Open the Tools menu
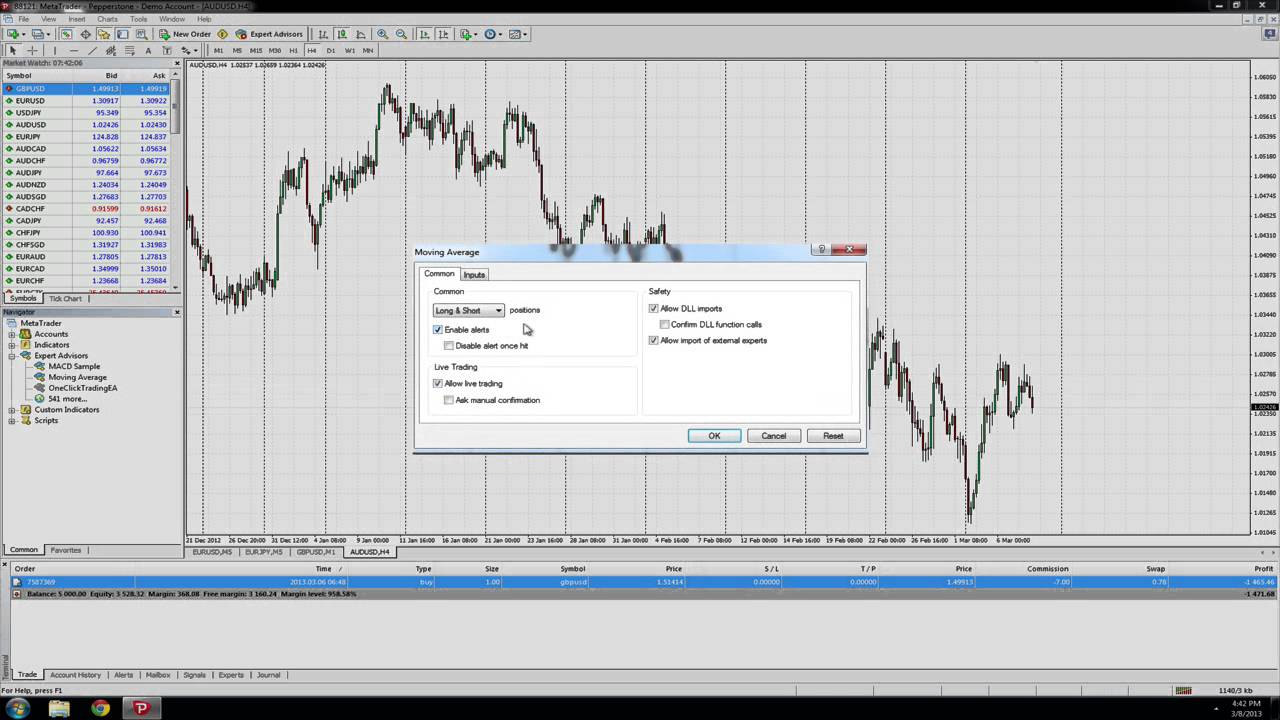 click(138, 19)
